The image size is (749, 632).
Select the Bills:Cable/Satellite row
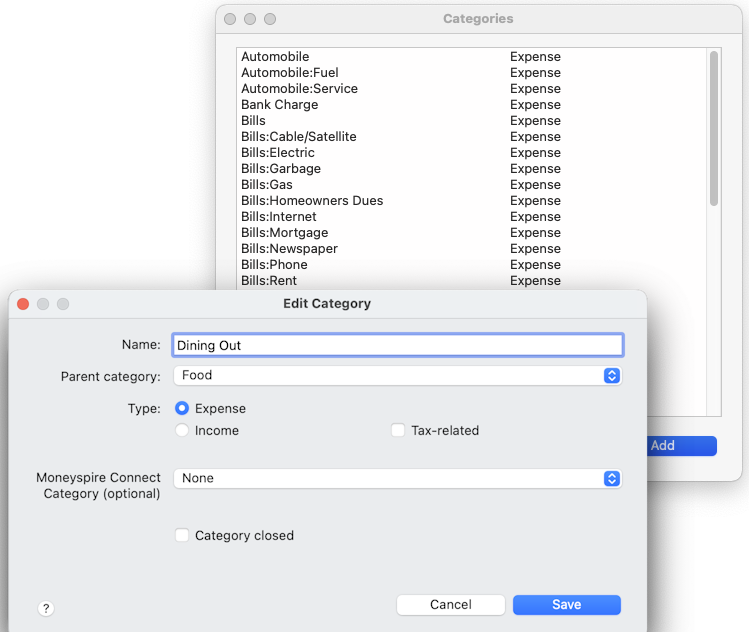pyautogui.click(x=471, y=137)
